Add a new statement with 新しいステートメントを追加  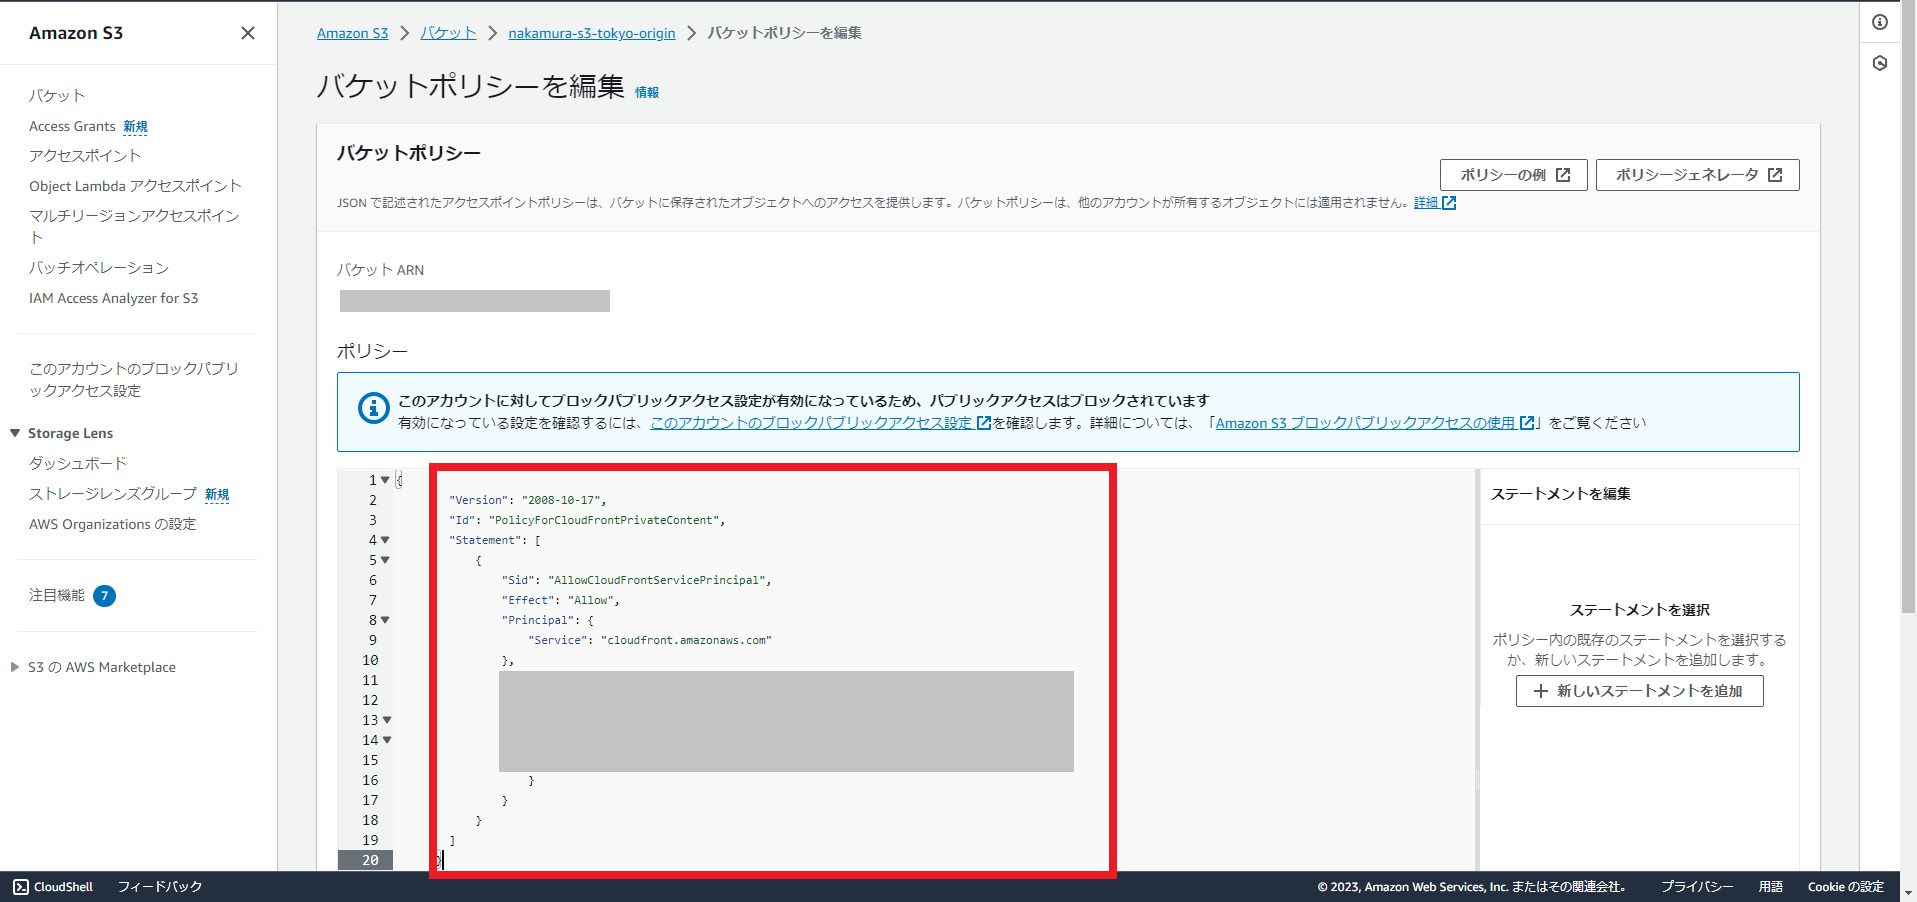(x=1639, y=691)
